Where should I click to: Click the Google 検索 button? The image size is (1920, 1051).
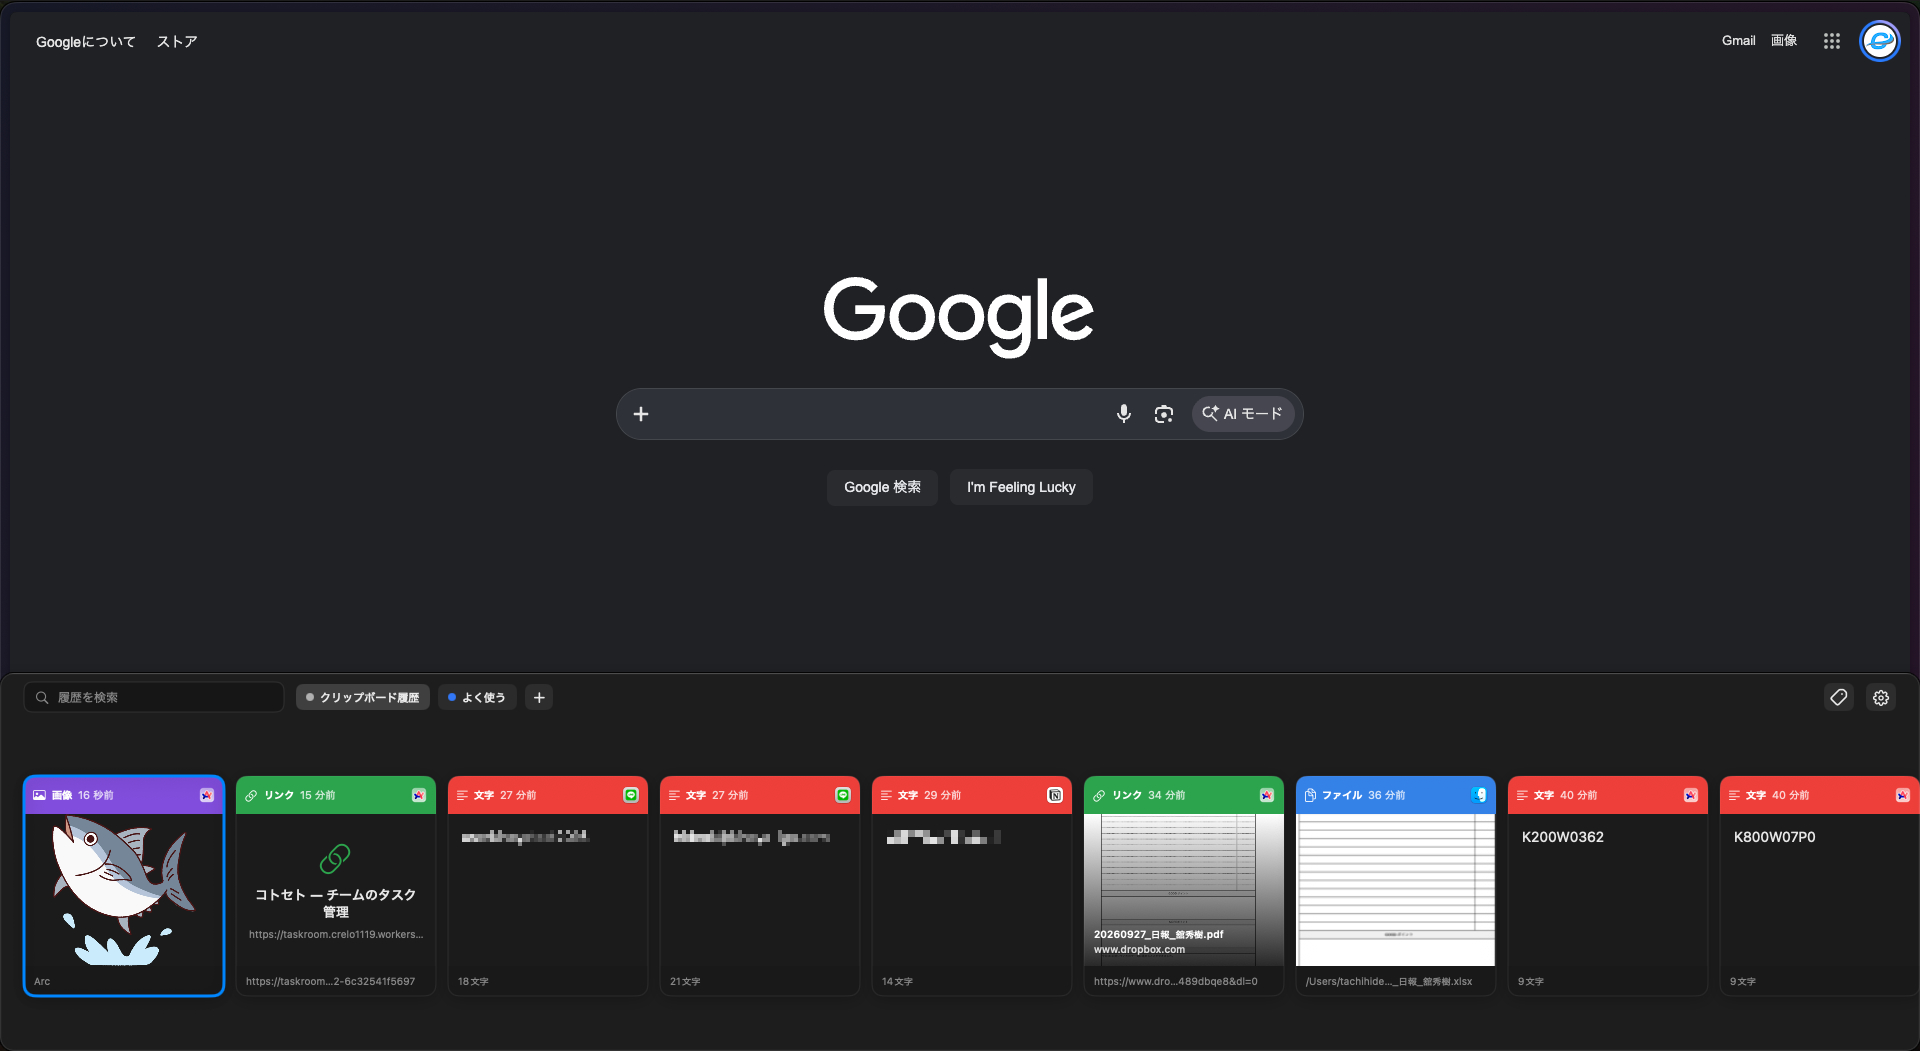882,487
